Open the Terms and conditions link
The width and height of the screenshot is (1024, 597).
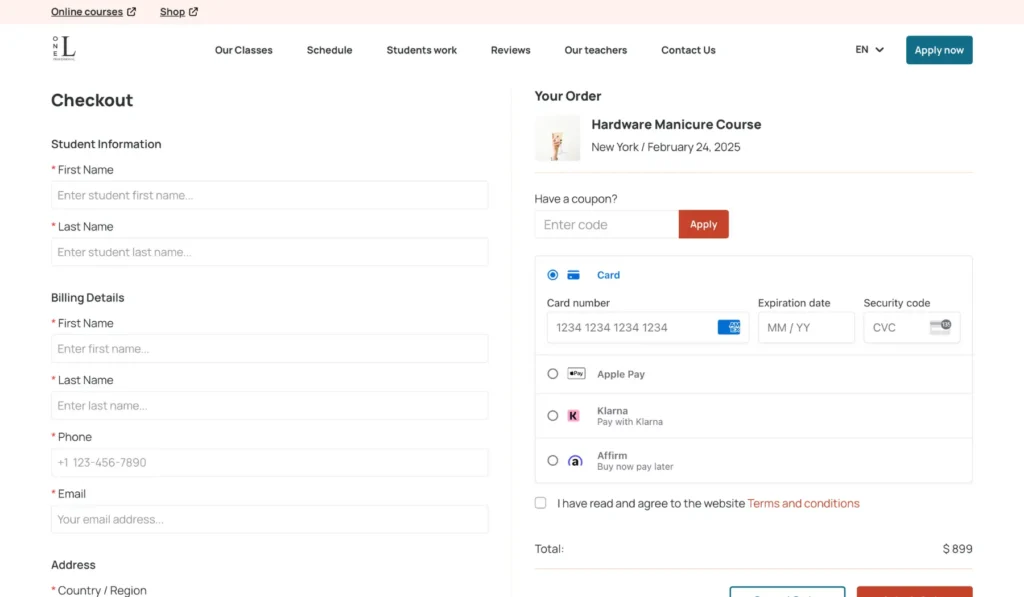point(803,504)
